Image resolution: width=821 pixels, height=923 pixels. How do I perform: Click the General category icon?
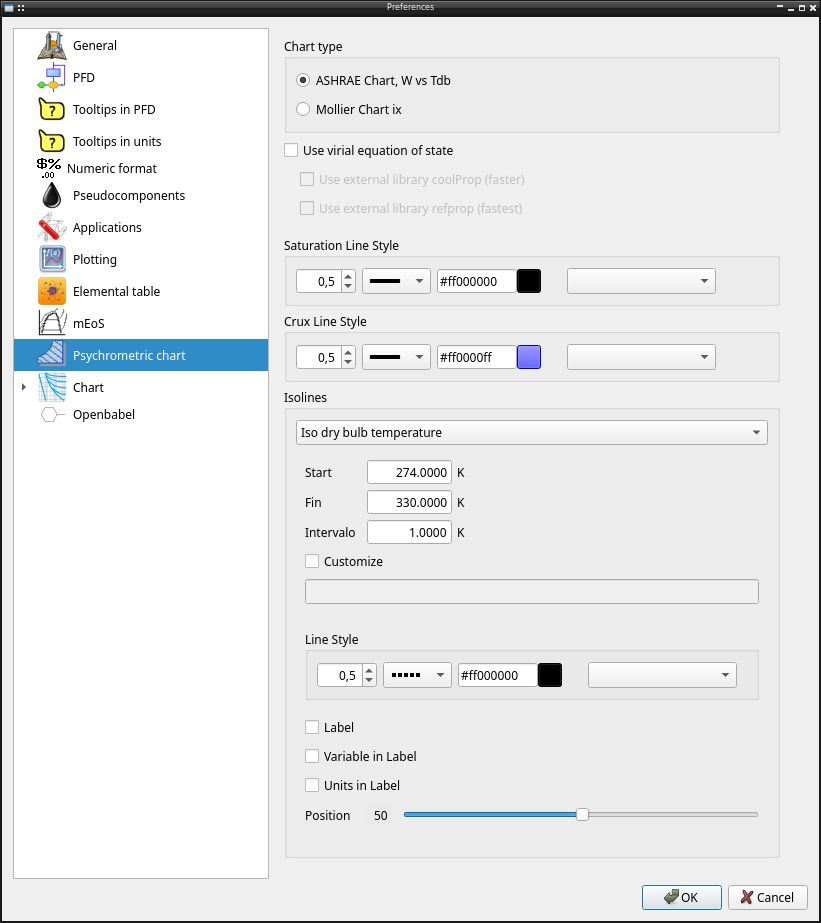[x=52, y=45]
